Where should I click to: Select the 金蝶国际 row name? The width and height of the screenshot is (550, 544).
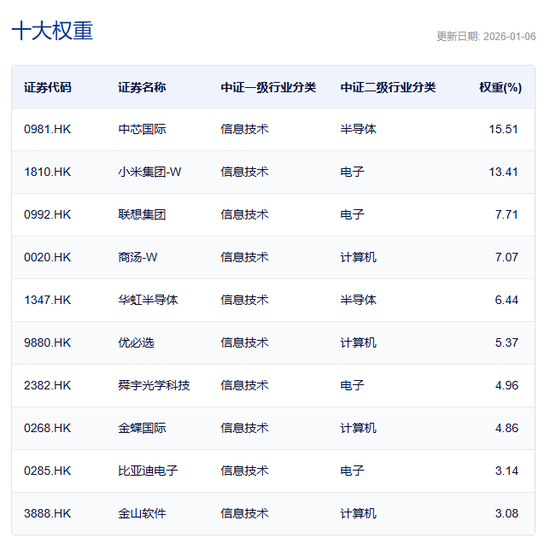coord(142,428)
